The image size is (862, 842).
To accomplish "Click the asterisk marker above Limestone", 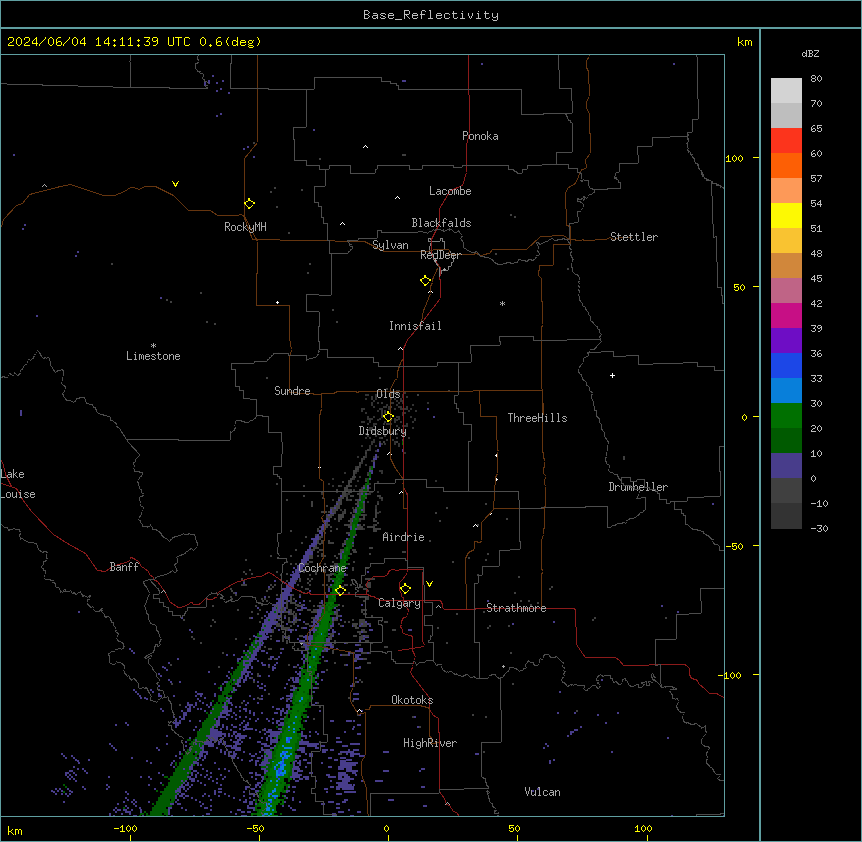I will click(x=153, y=346).
